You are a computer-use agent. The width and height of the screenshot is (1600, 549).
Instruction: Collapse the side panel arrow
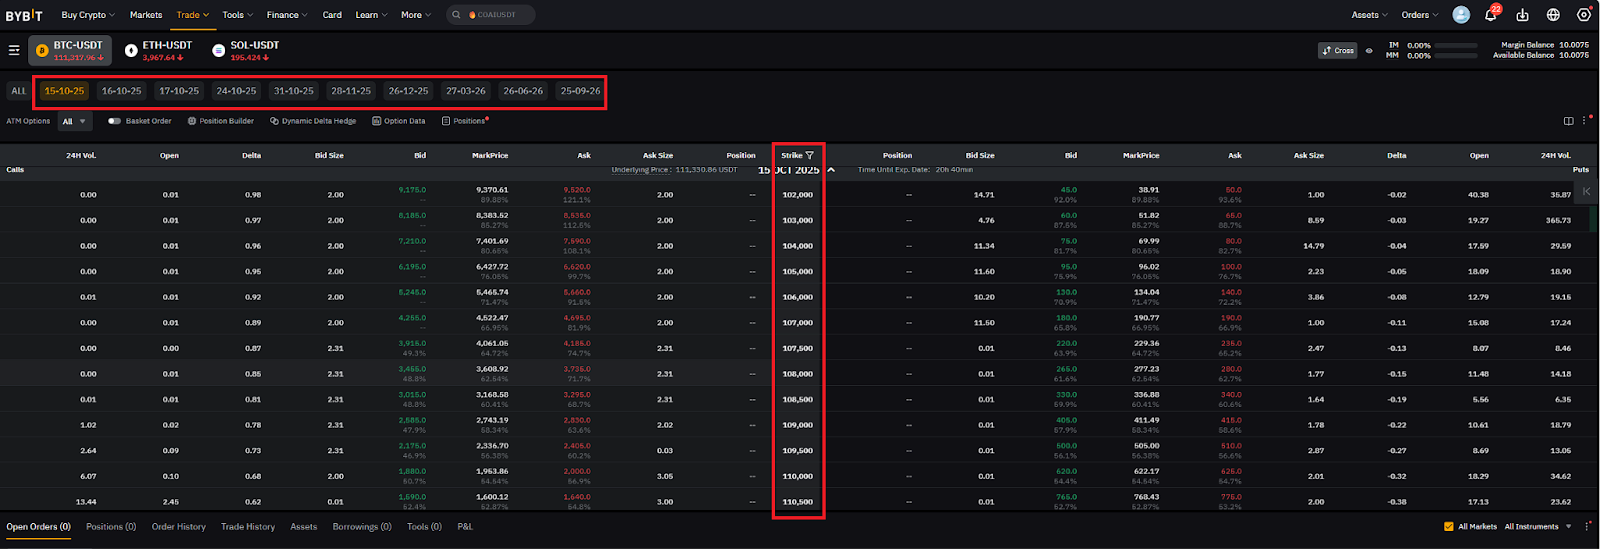pos(1587,191)
